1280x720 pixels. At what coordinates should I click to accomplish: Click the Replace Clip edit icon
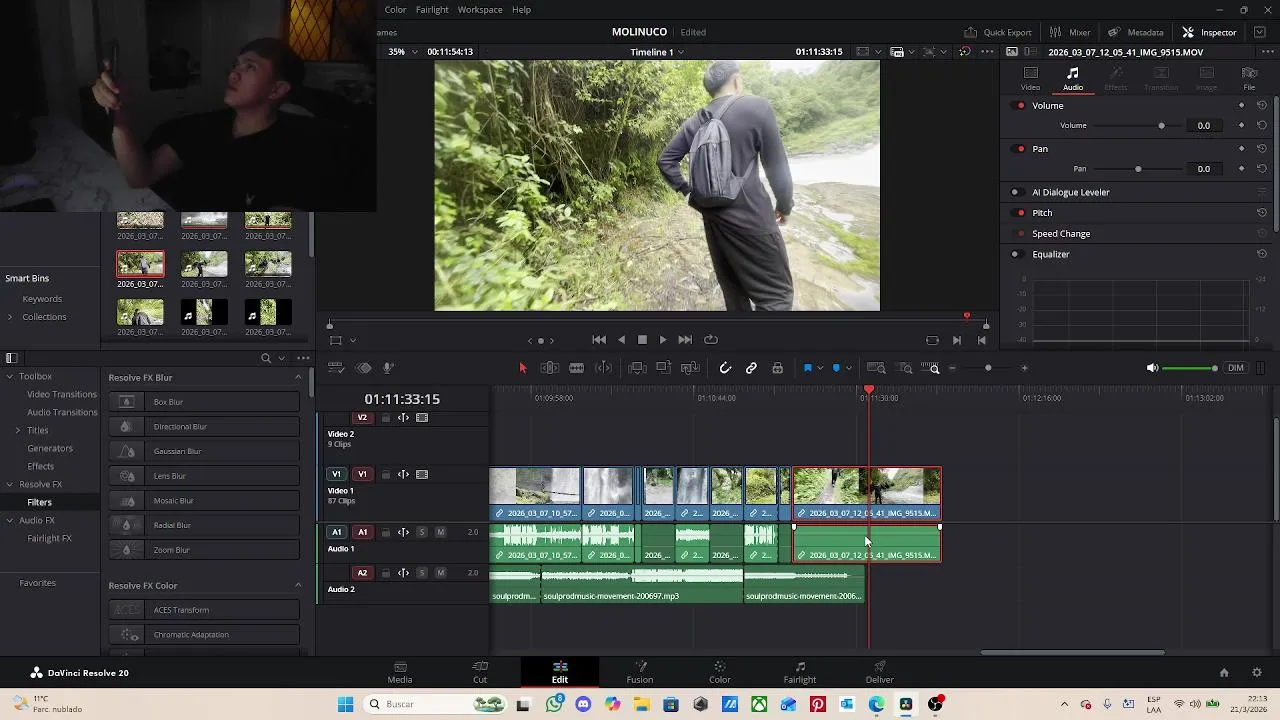[689, 368]
